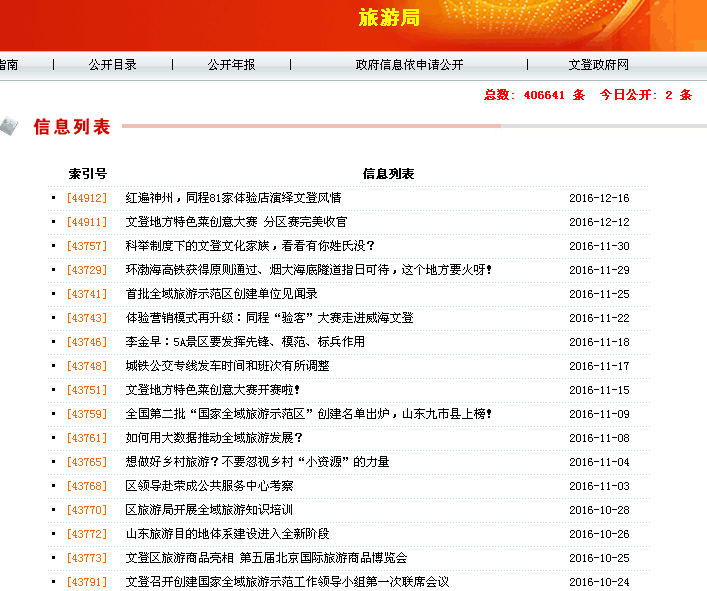The image size is (707, 591).
Task: Go to 文登政府网 navigation link
Action: (x=598, y=65)
